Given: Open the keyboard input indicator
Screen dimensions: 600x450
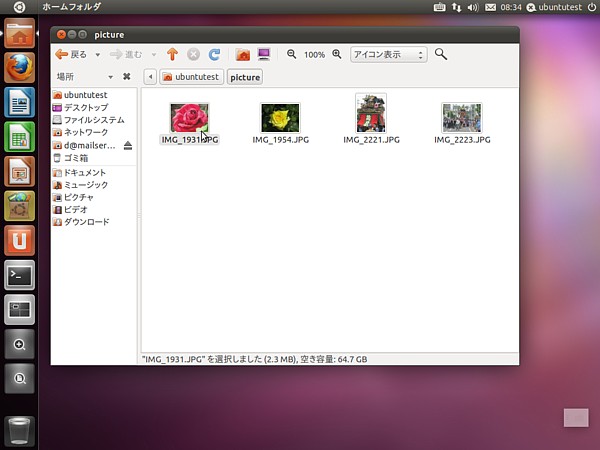Looking at the screenshot, I should point(439,7).
